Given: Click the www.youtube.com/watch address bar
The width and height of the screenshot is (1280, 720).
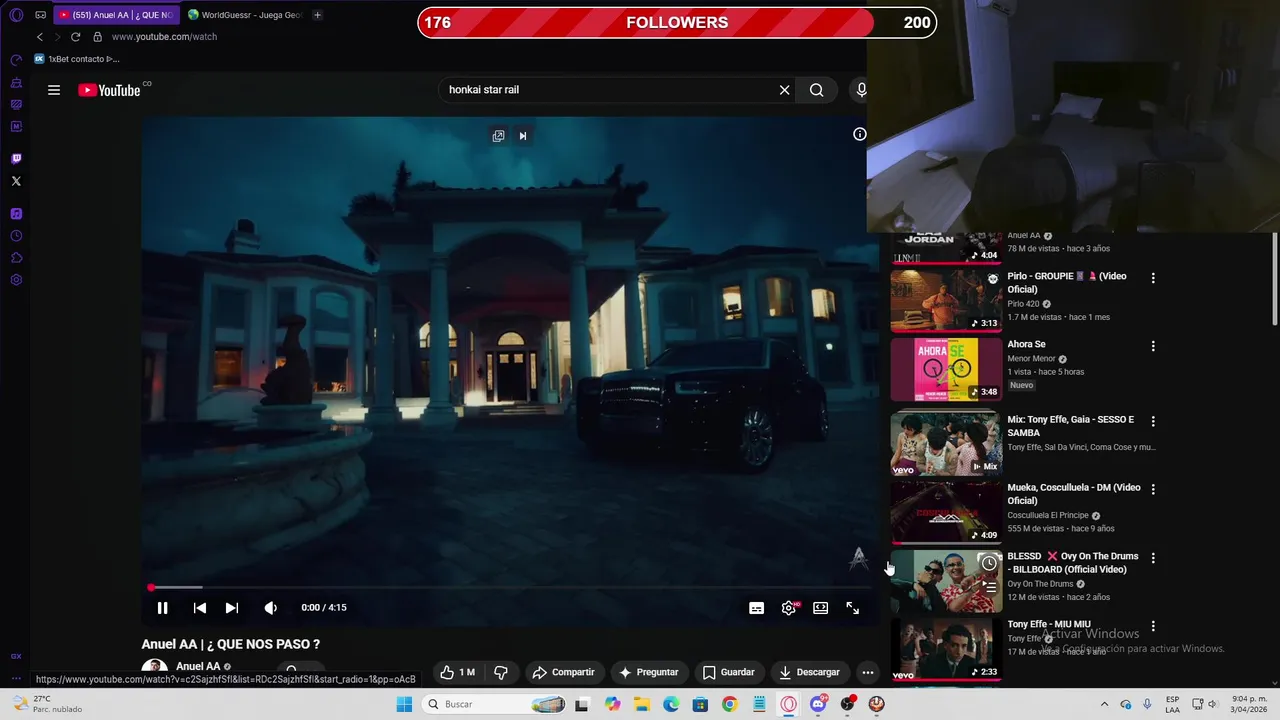Looking at the screenshot, I should pos(164,37).
